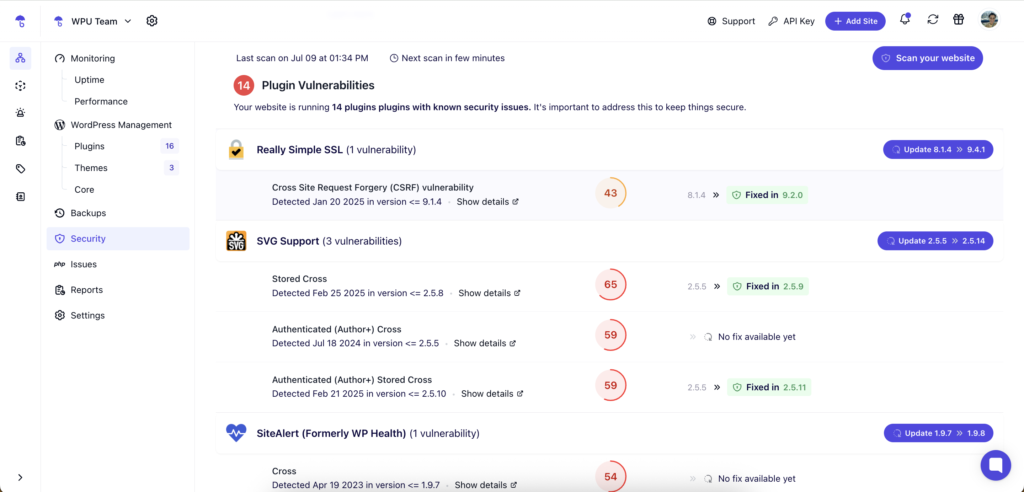1024x492 pixels.
Task: Open the Themes menu item
Action: point(91,168)
